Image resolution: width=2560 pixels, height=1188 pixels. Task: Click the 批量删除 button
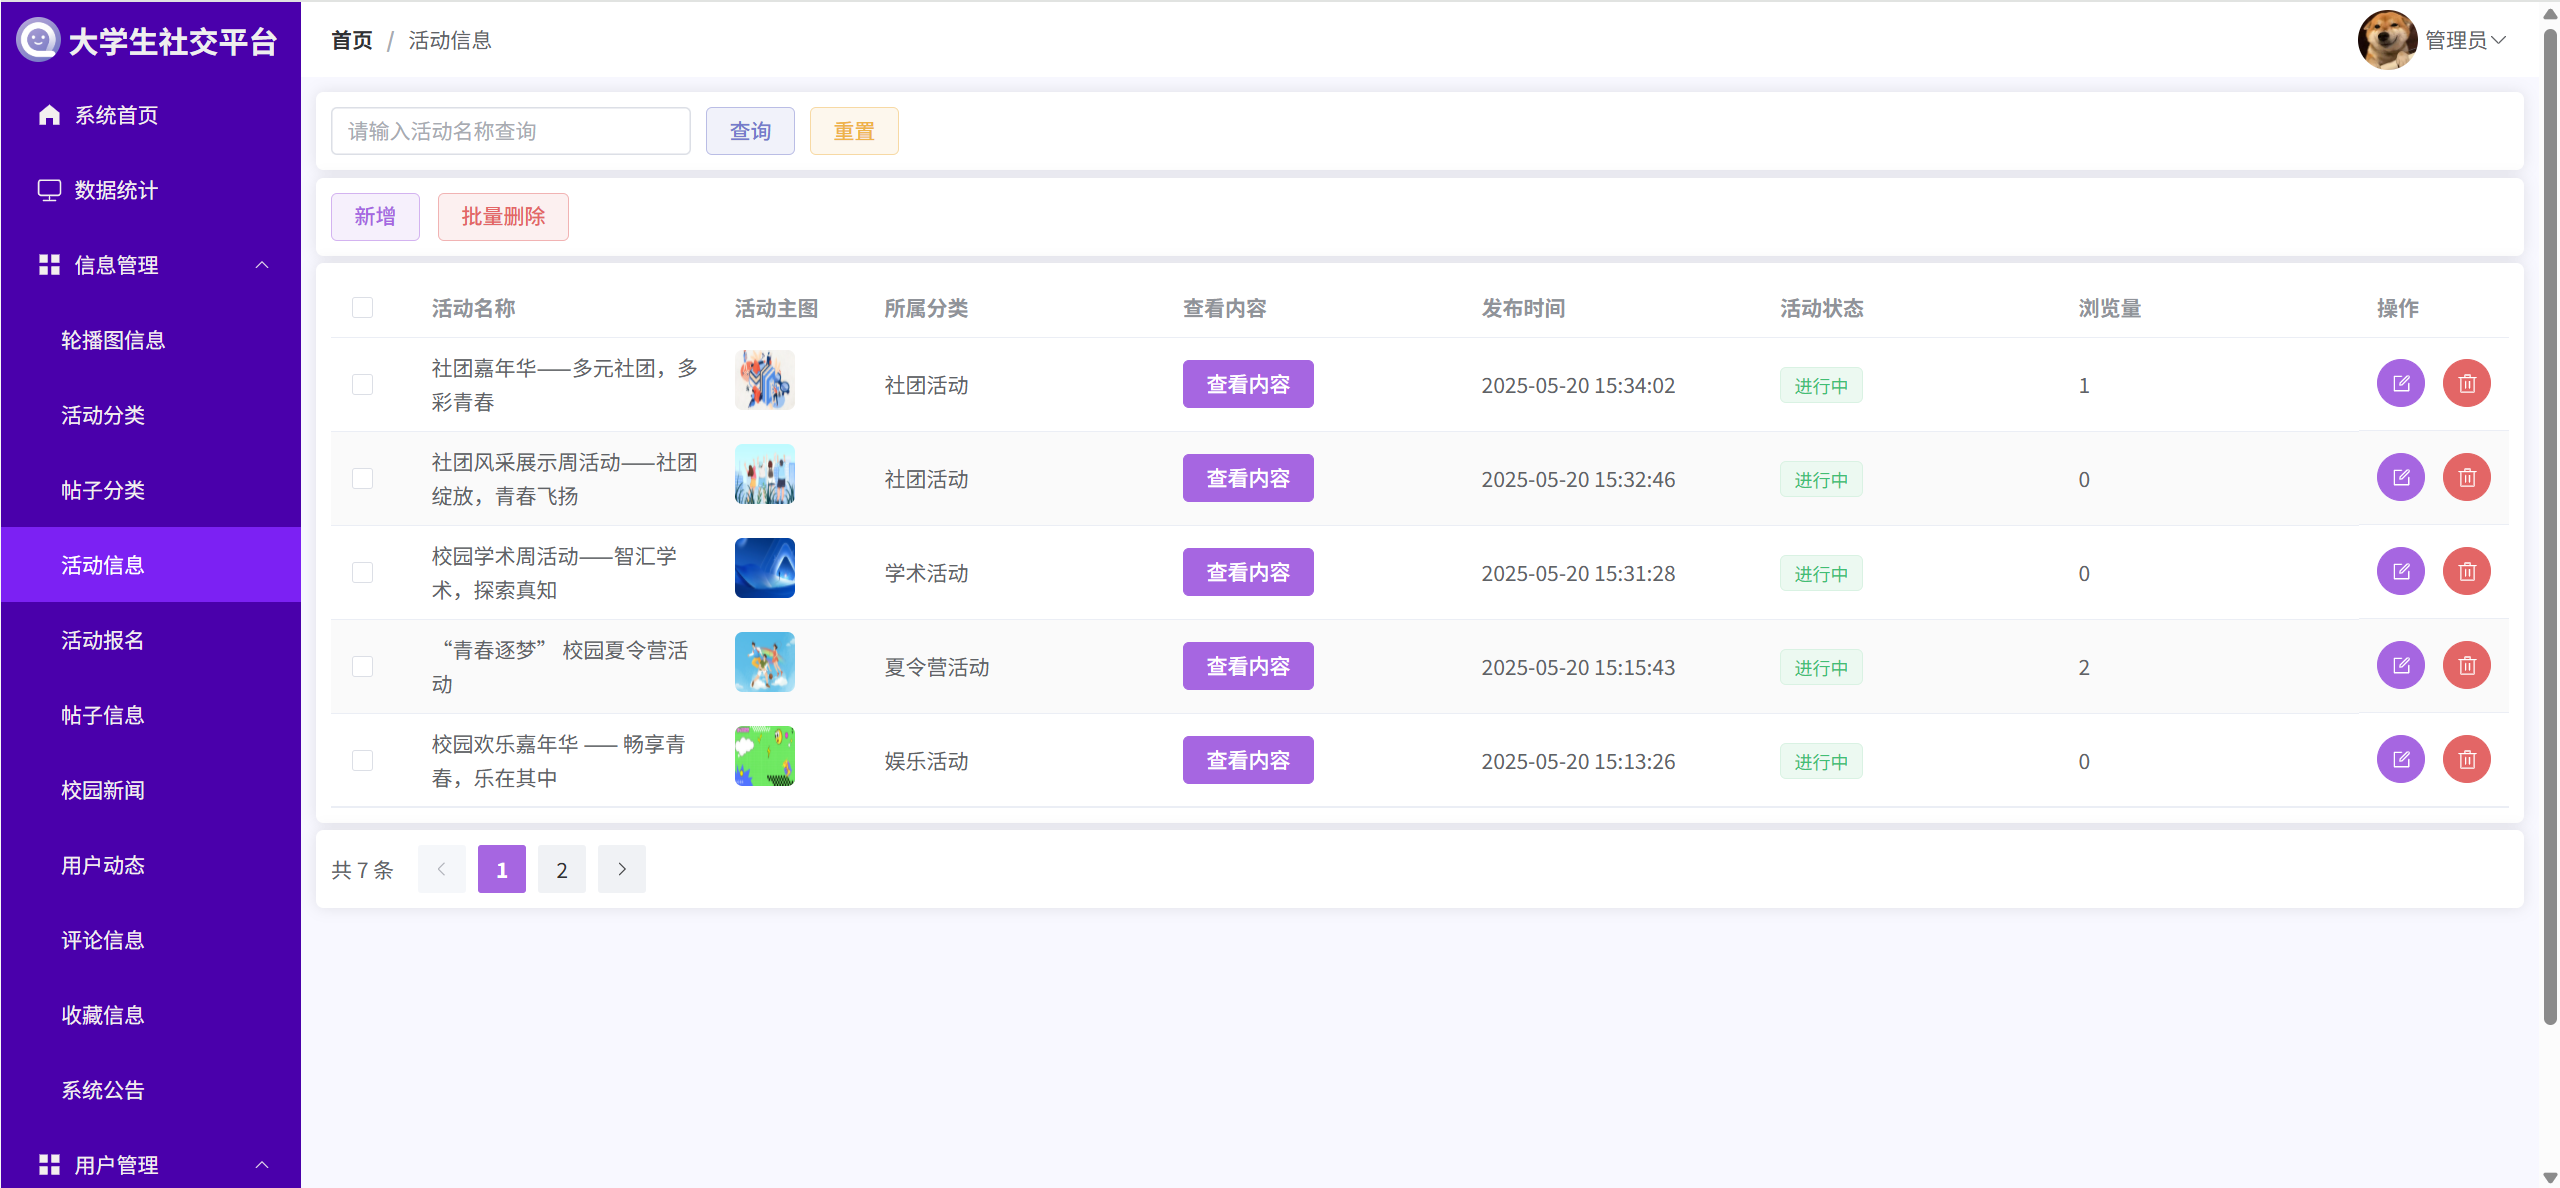pos(503,217)
